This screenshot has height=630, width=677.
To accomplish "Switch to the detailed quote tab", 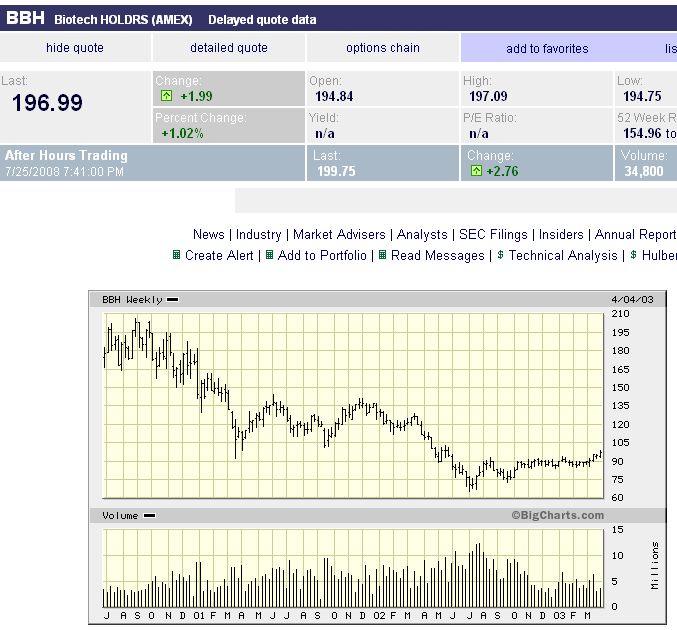I will point(229,48).
